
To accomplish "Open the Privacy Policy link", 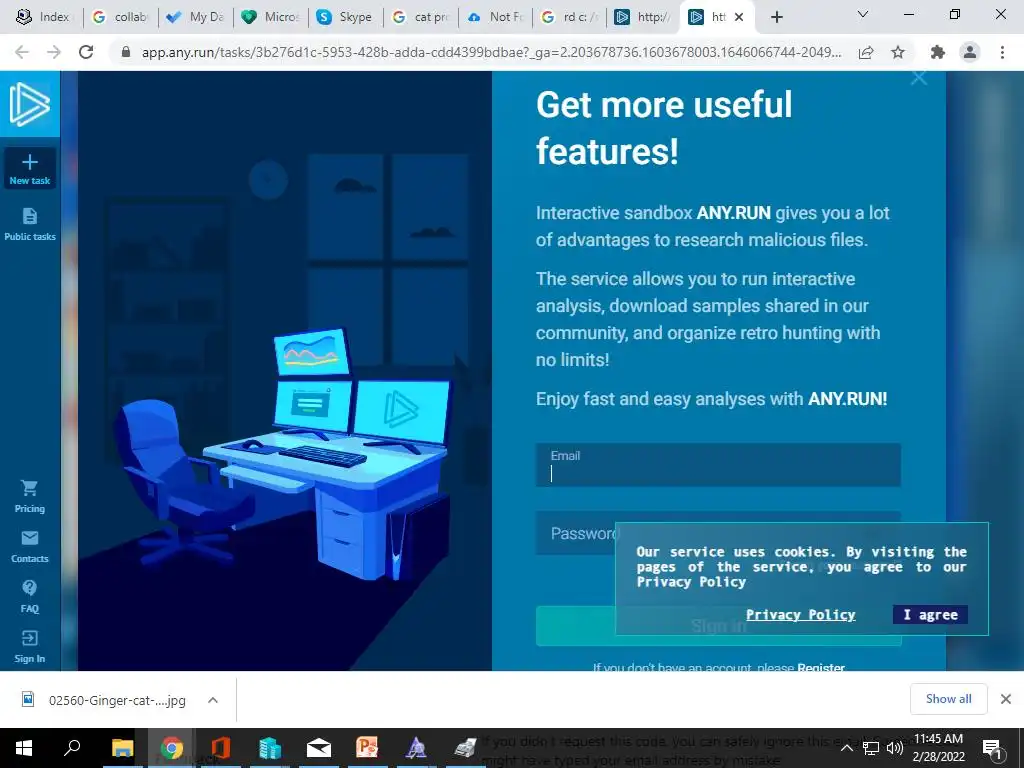I will 801,615.
